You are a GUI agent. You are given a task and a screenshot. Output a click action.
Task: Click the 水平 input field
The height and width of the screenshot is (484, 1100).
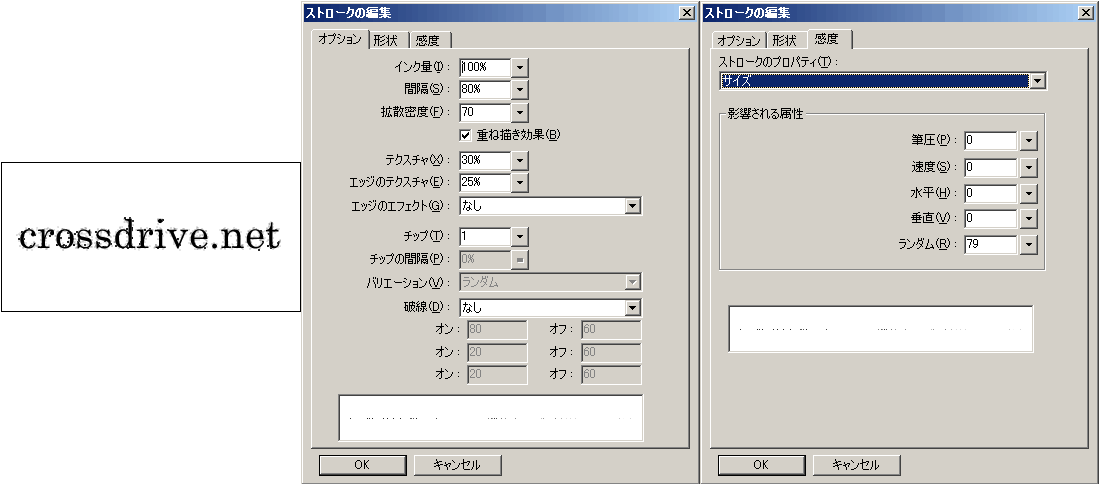991,193
